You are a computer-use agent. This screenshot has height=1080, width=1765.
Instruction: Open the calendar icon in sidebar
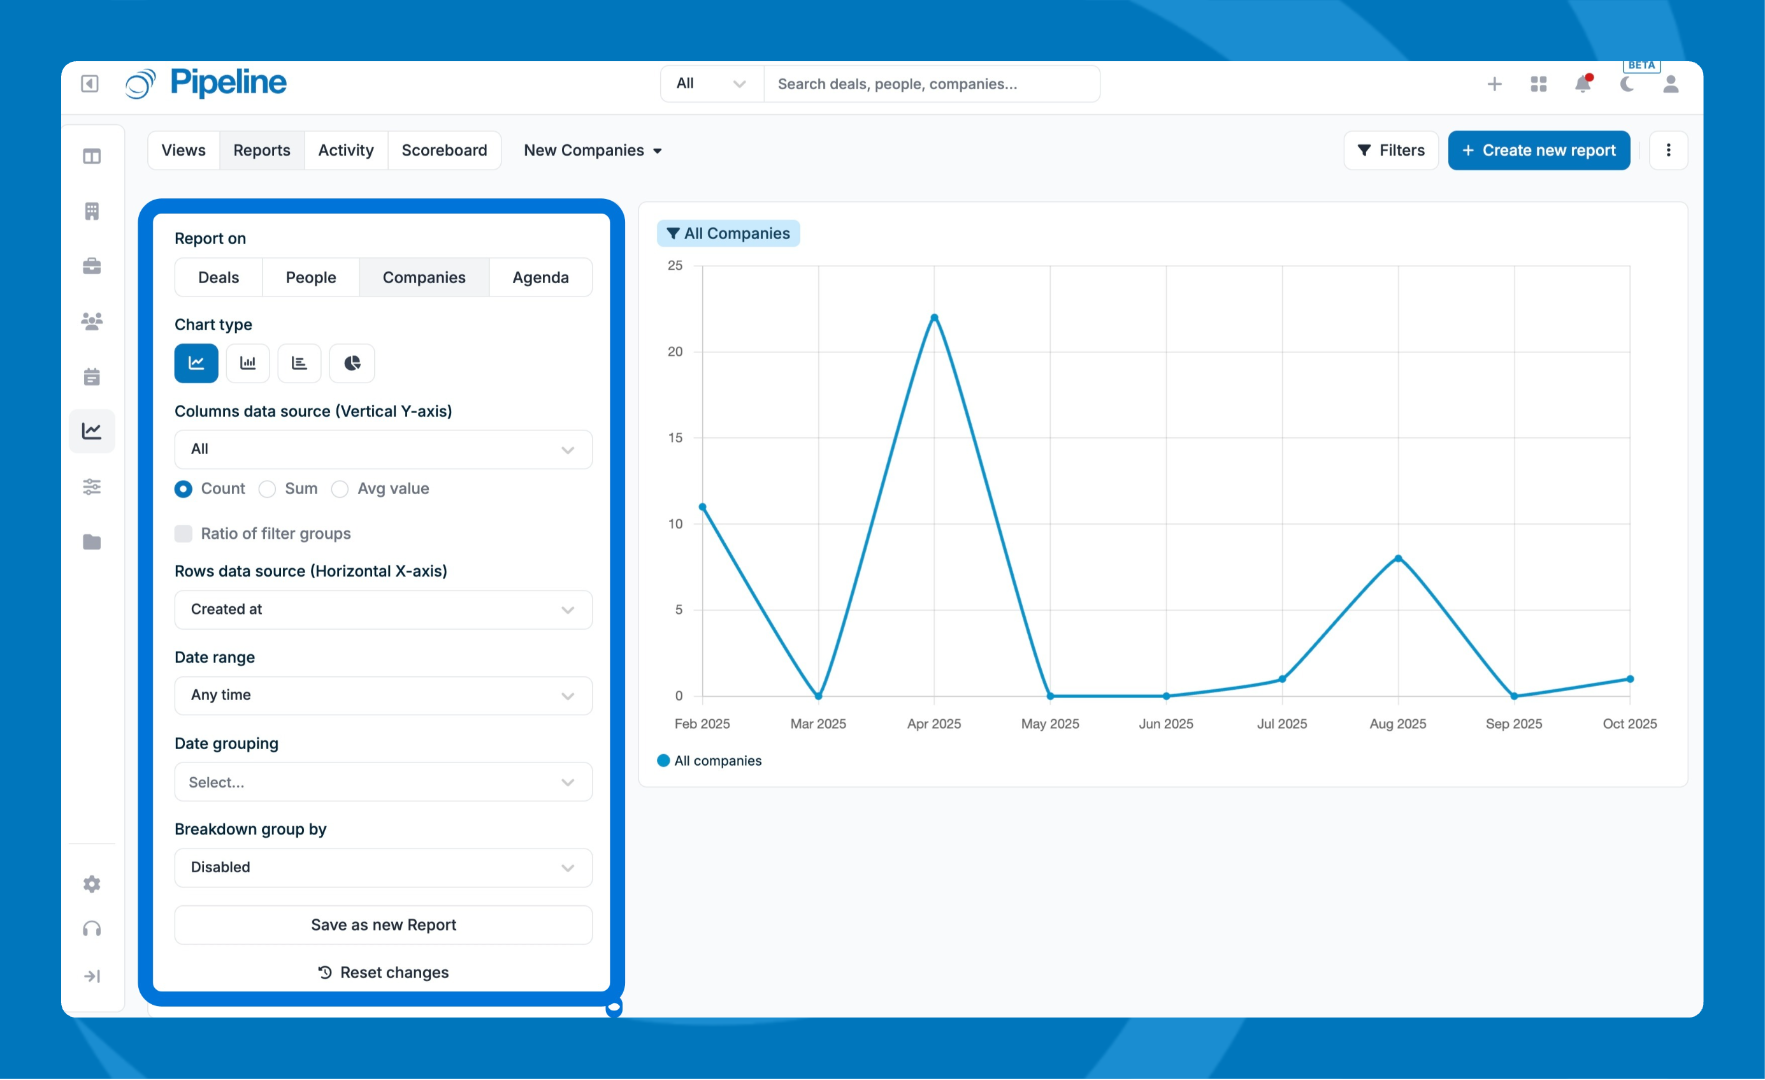(92, 377)
